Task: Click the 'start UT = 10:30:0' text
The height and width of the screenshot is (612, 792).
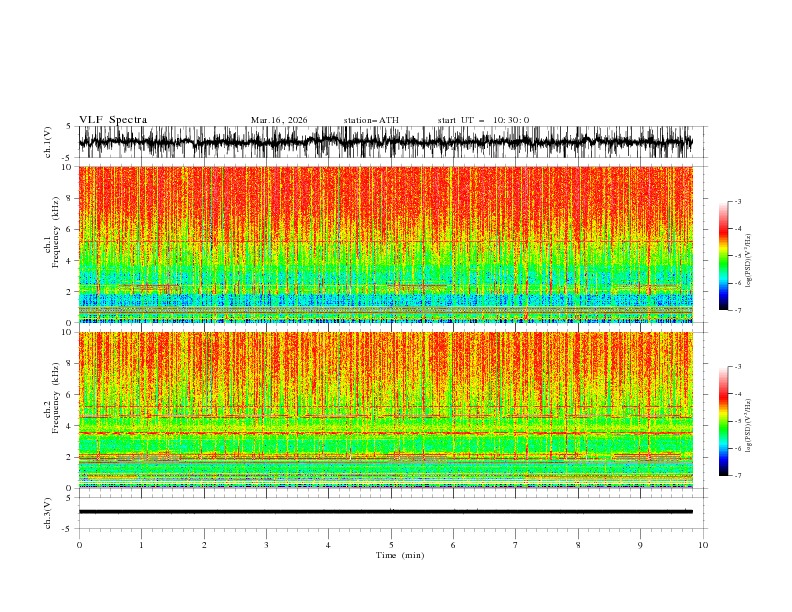Action: point(483,120)
